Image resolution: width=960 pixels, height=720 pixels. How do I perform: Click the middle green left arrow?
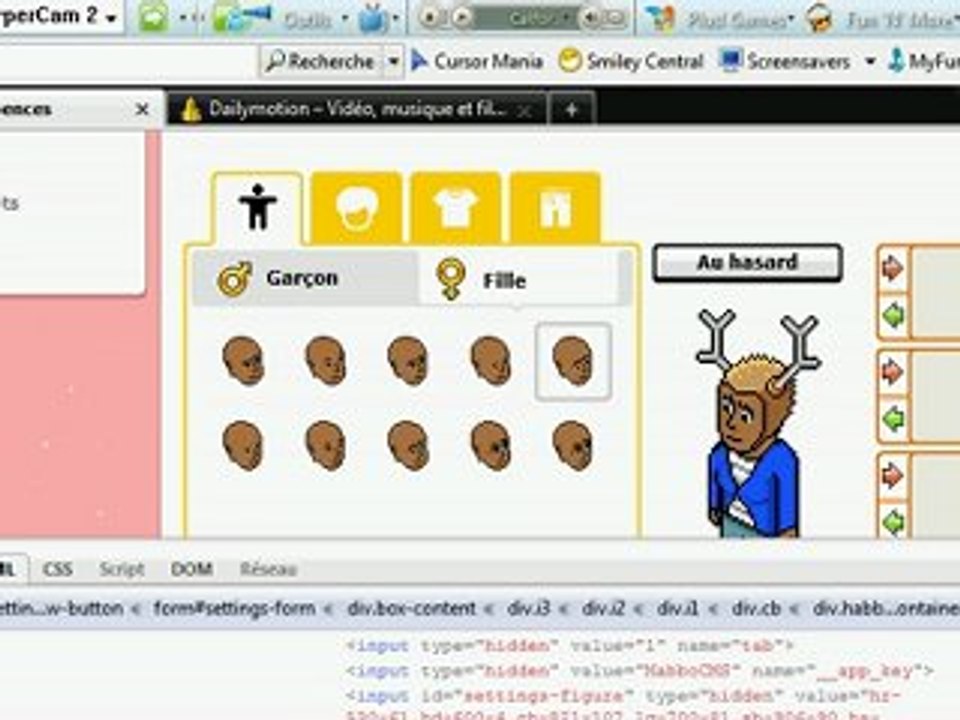click(893, 419)
